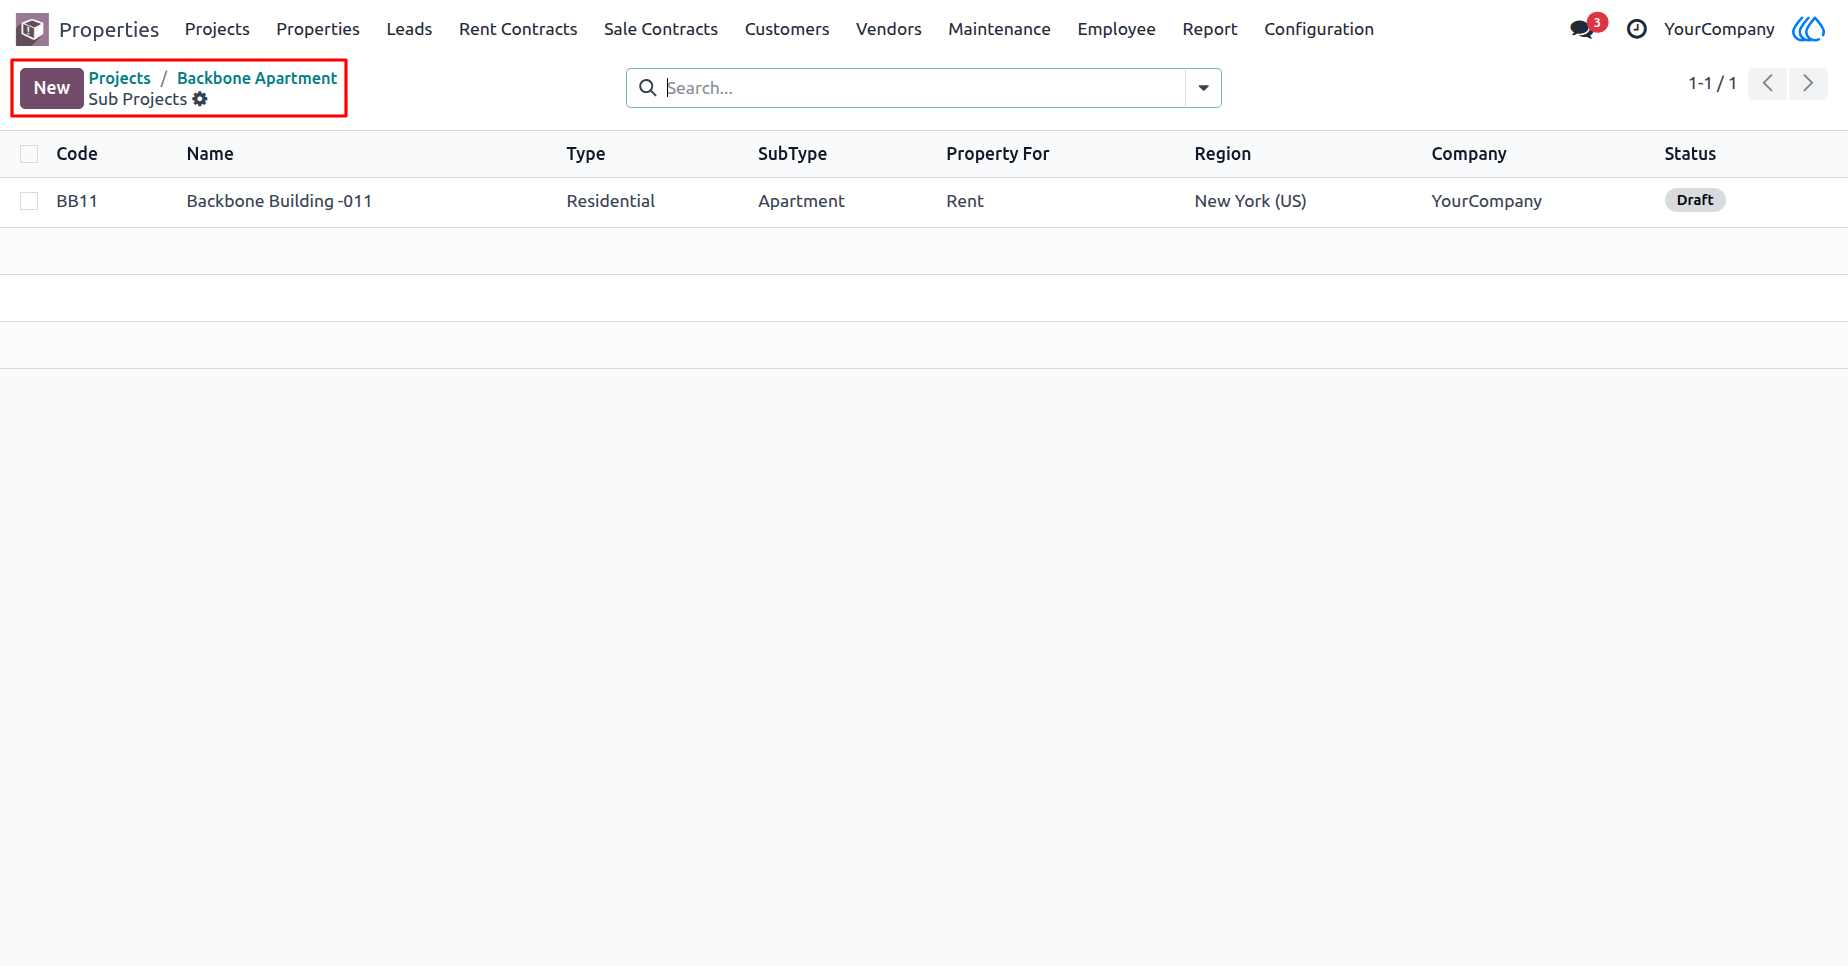Open the activities clock icon

(x=1636, y=29)
